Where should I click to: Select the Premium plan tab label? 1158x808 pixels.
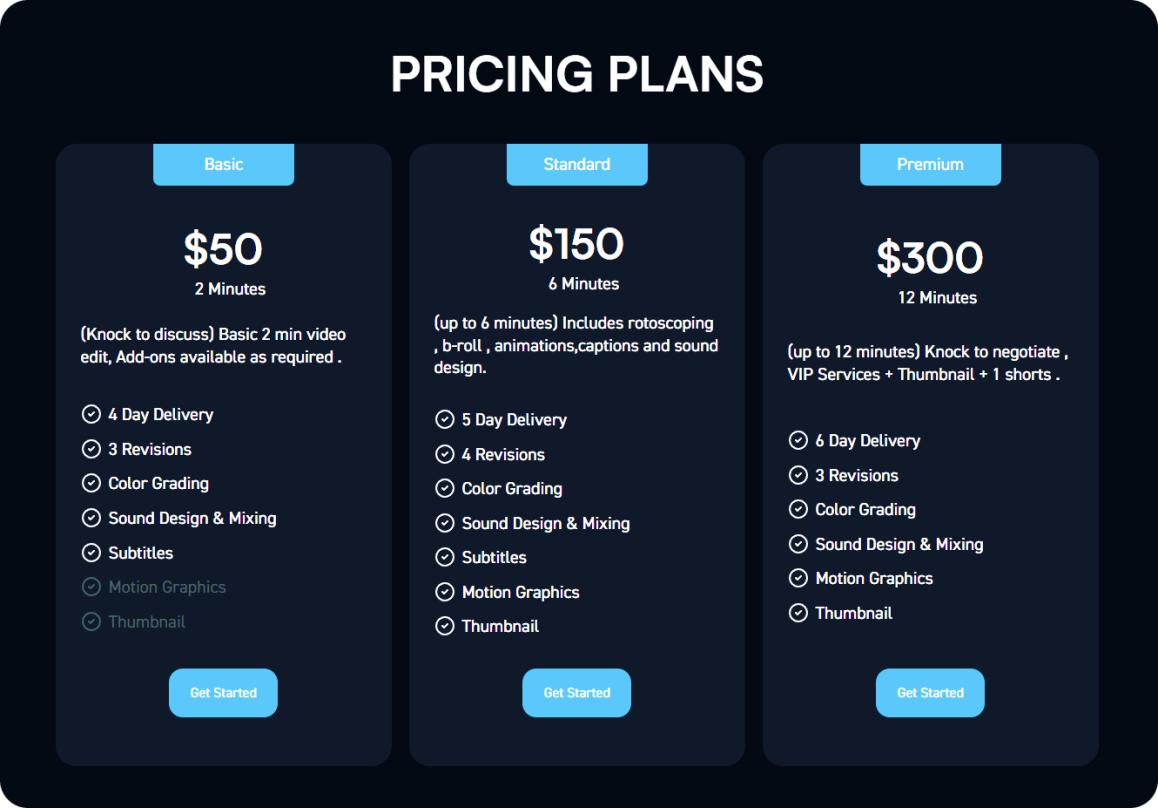931,165
